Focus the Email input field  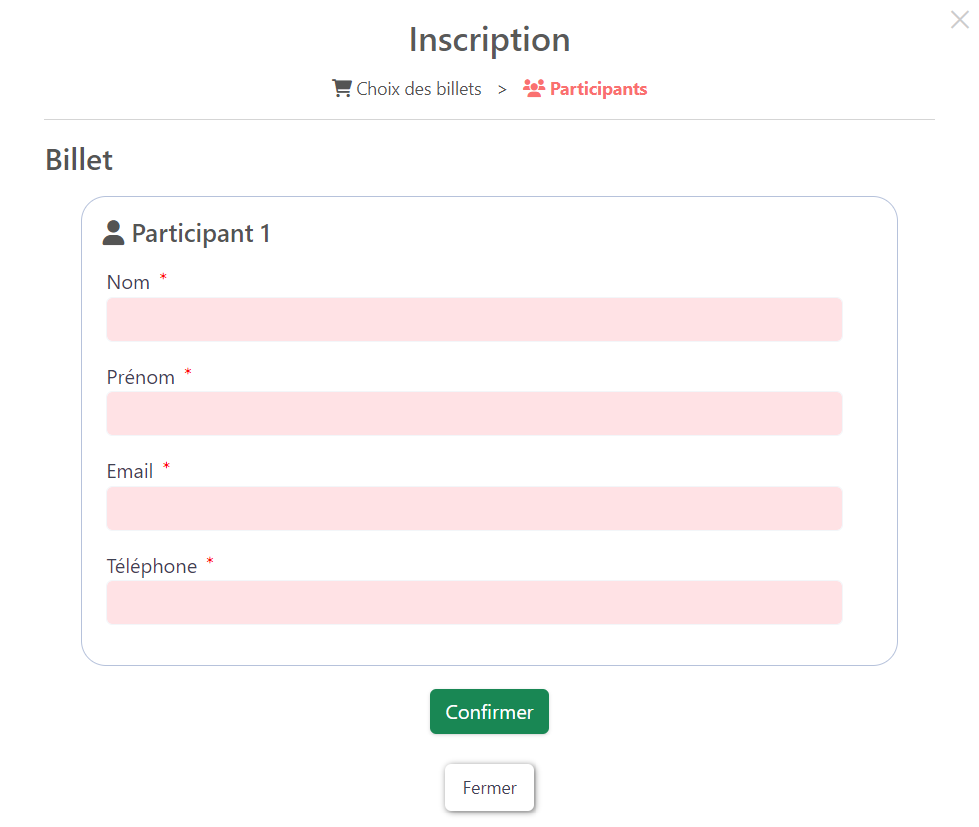[x=474, y=508]
